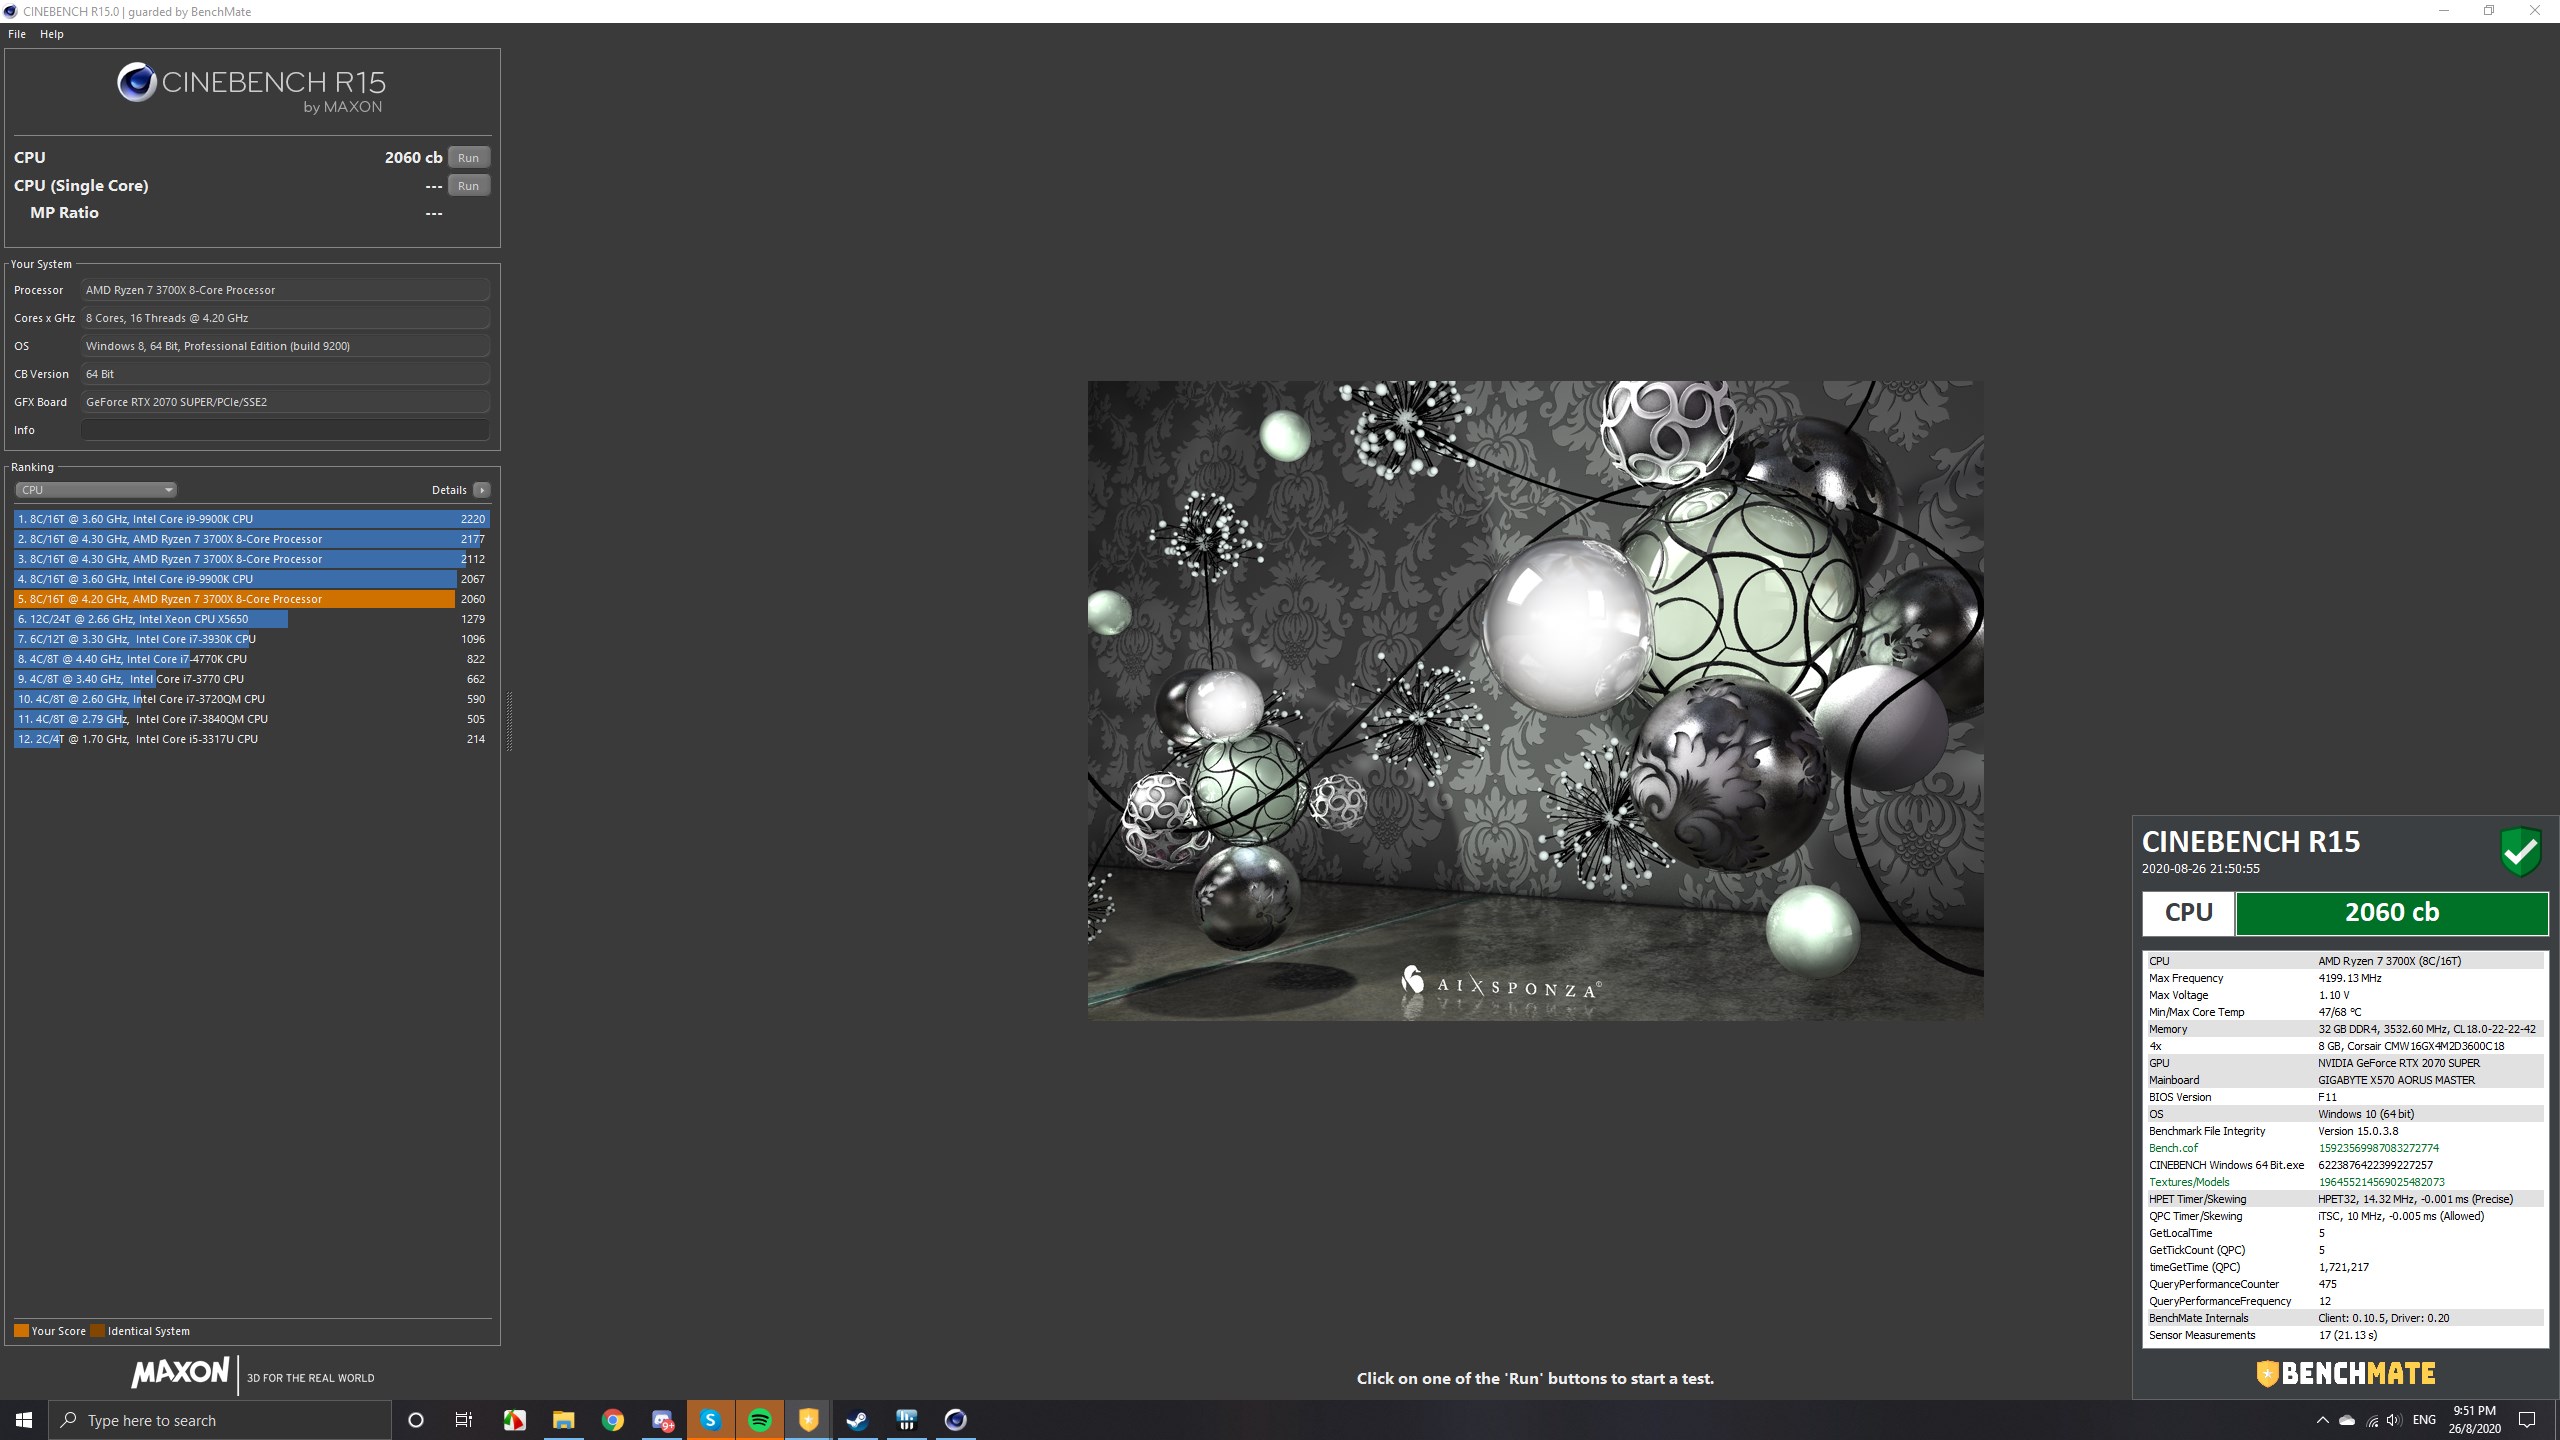Viewport: 2560px width, 1440px height.
Task: Click the Your Score orange legend swatch
Action: tap(21, 1331)
